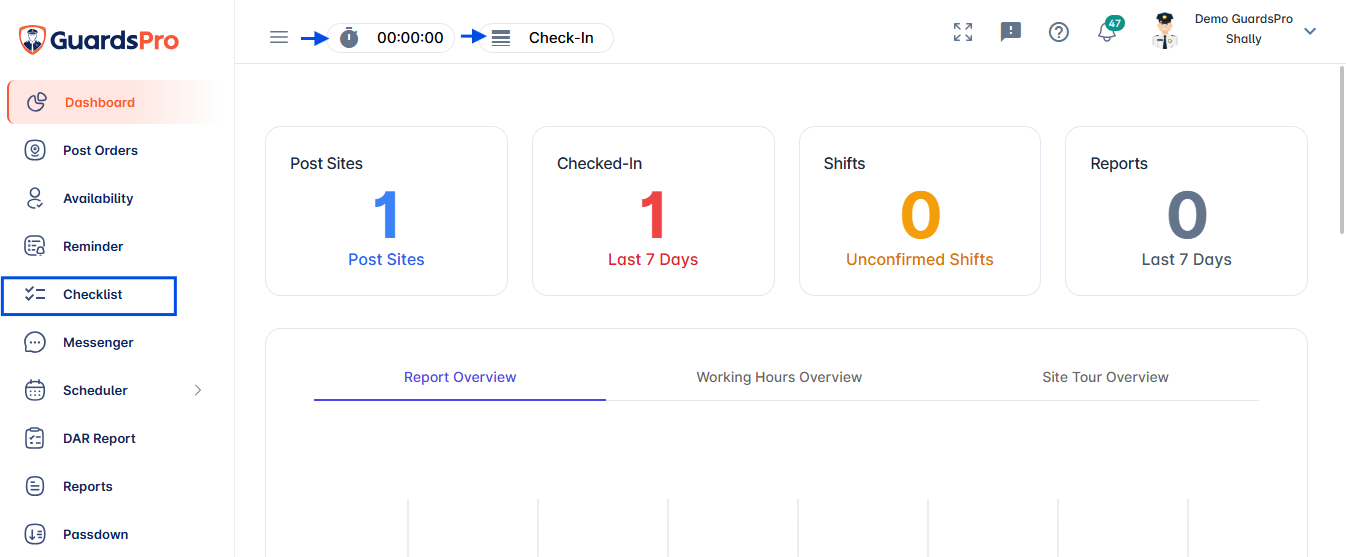Click the blue Post Sites count 1
1346x557 pixels.
coord(386,214)
